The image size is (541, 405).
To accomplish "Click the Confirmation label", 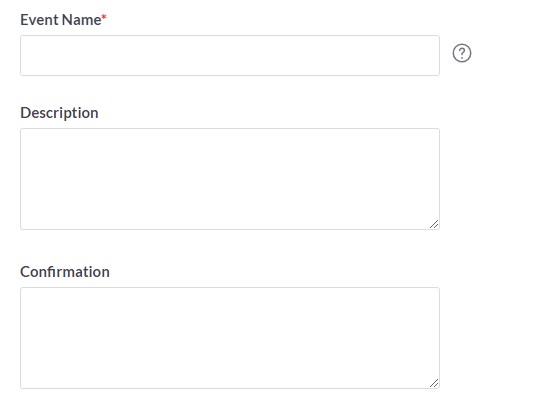I will 65,272.
